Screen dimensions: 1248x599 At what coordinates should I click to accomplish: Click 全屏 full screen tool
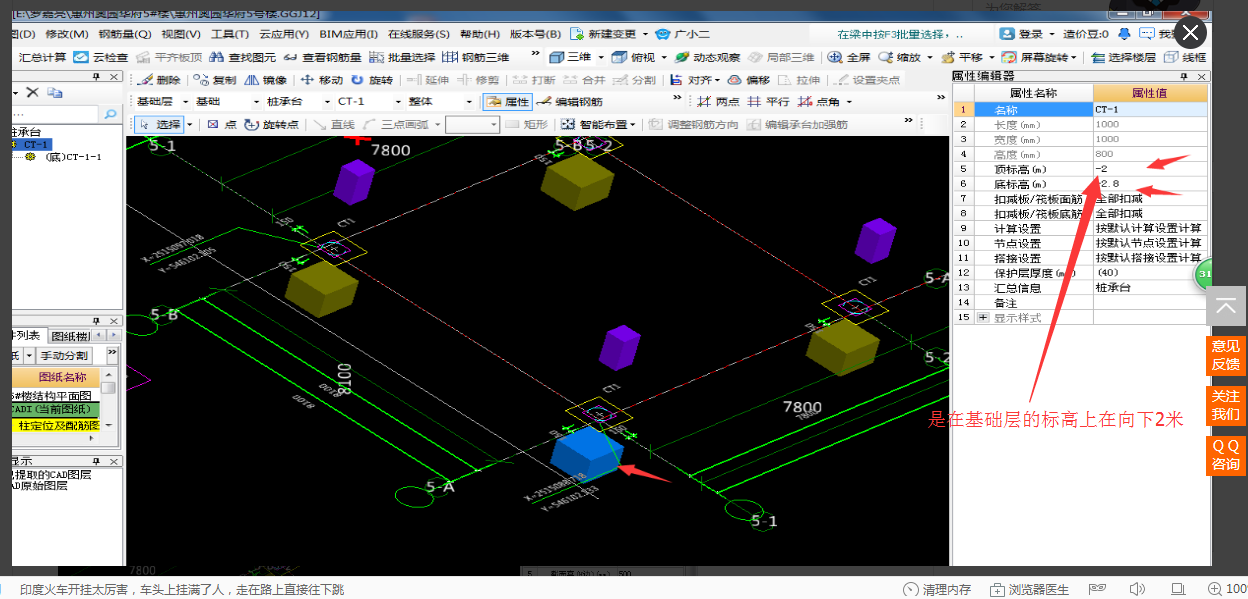(849, 57)
